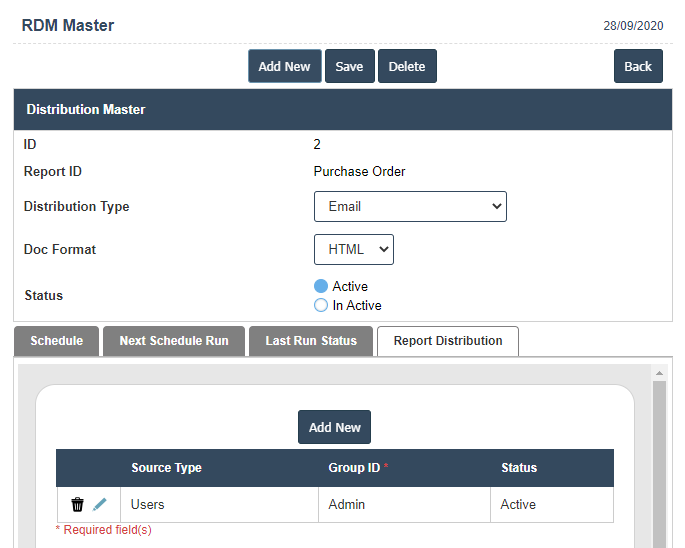This screenshot has height=548, width=685.
Task: Click the Source Type column header
Action: [x=166, y=468]
